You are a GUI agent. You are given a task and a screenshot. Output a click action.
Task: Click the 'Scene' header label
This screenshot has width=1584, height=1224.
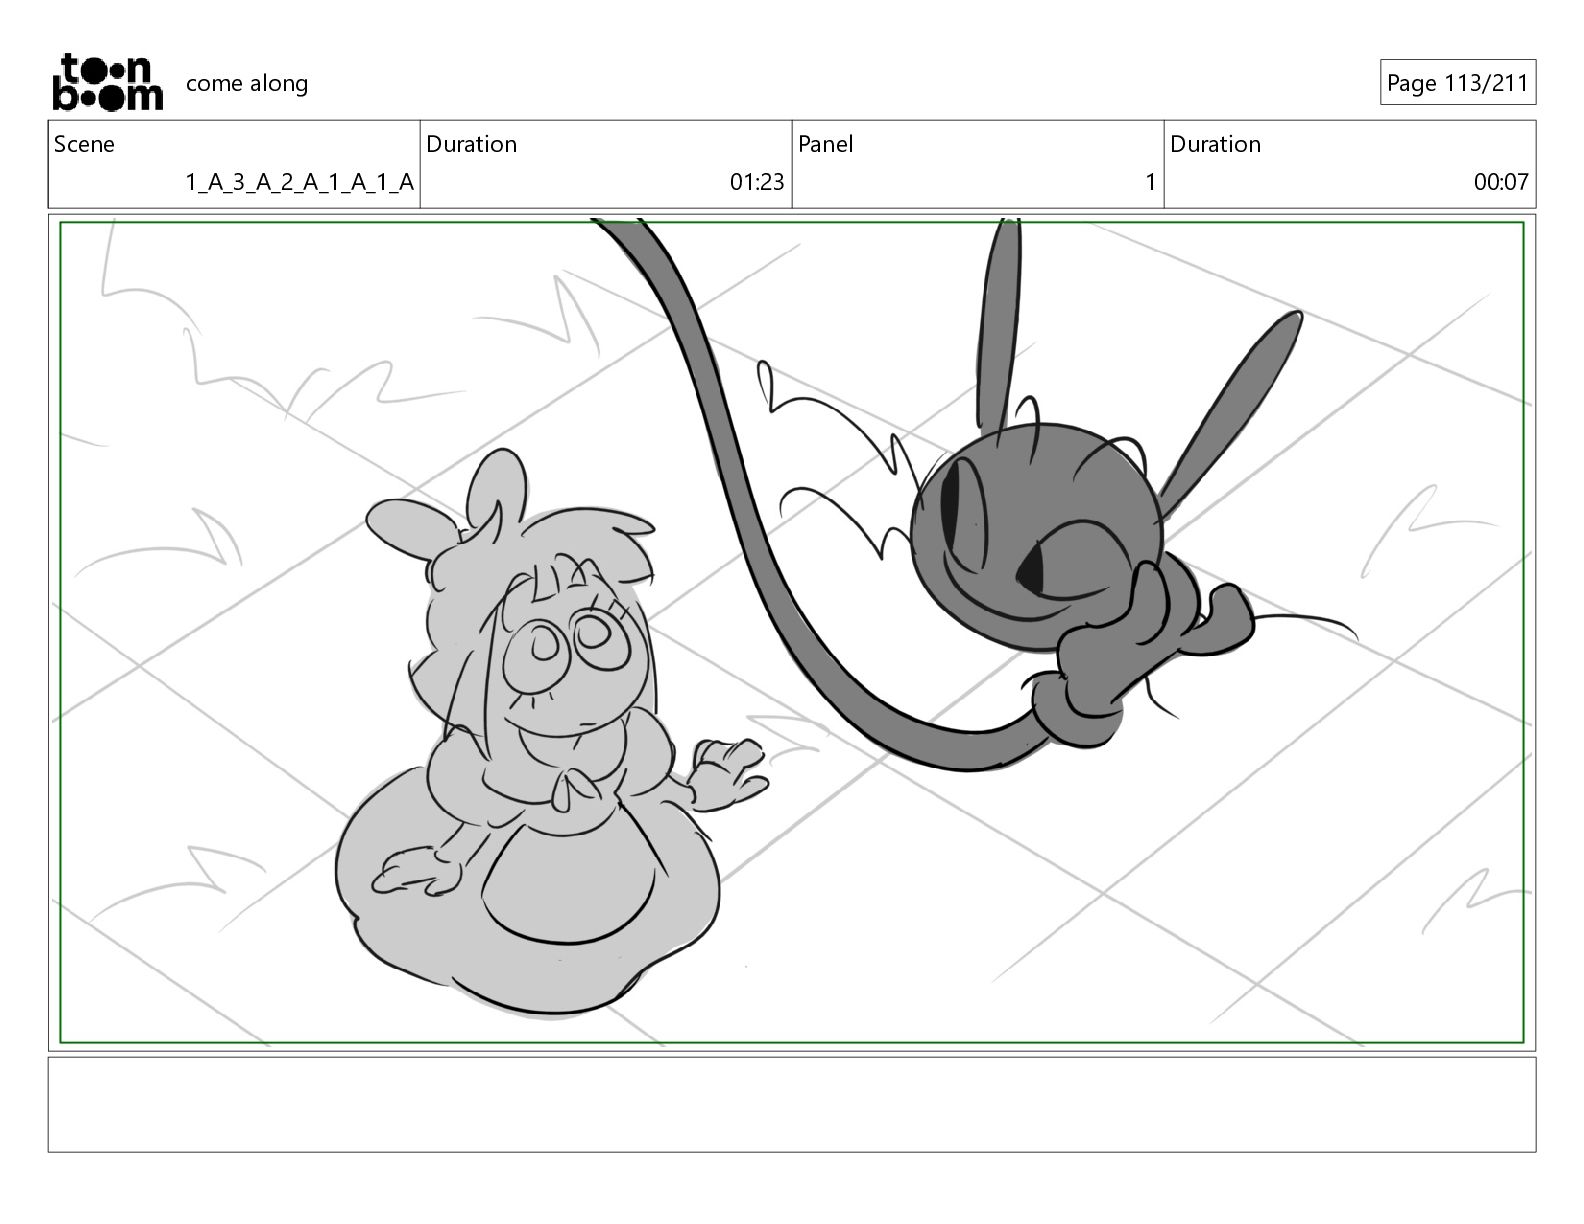click(84, 144)
